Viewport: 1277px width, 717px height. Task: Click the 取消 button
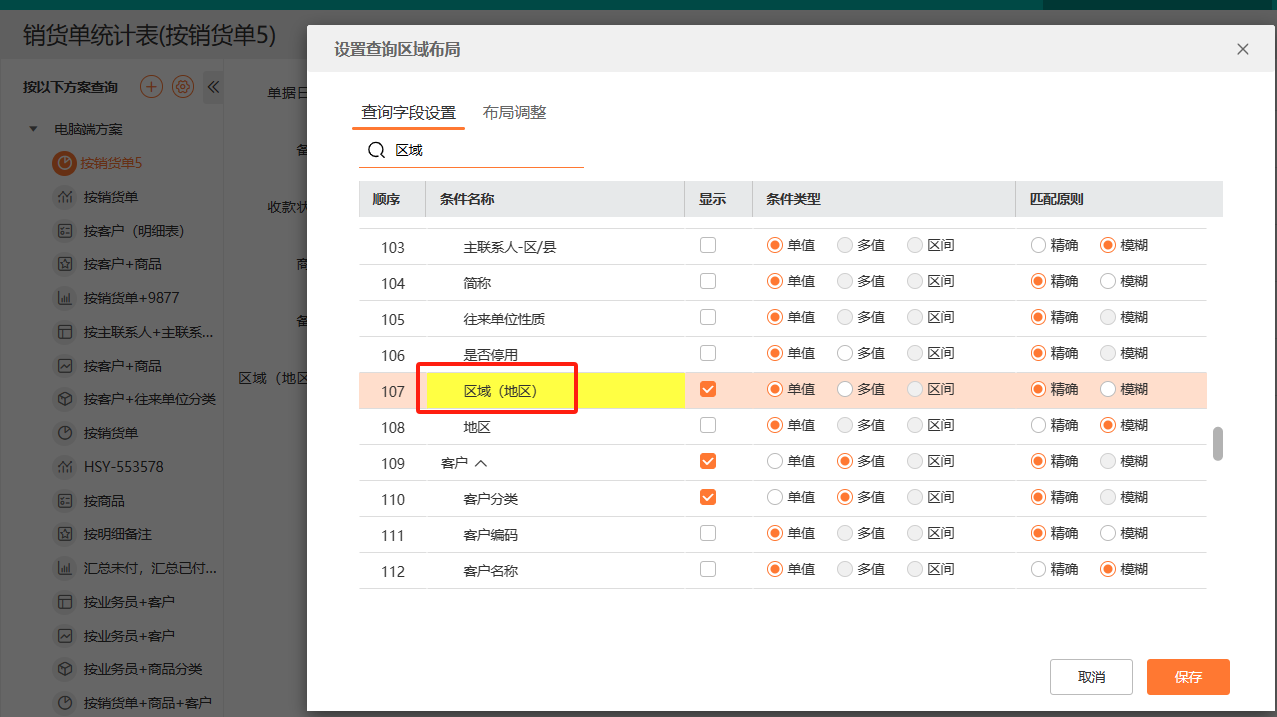(1091, 677)
